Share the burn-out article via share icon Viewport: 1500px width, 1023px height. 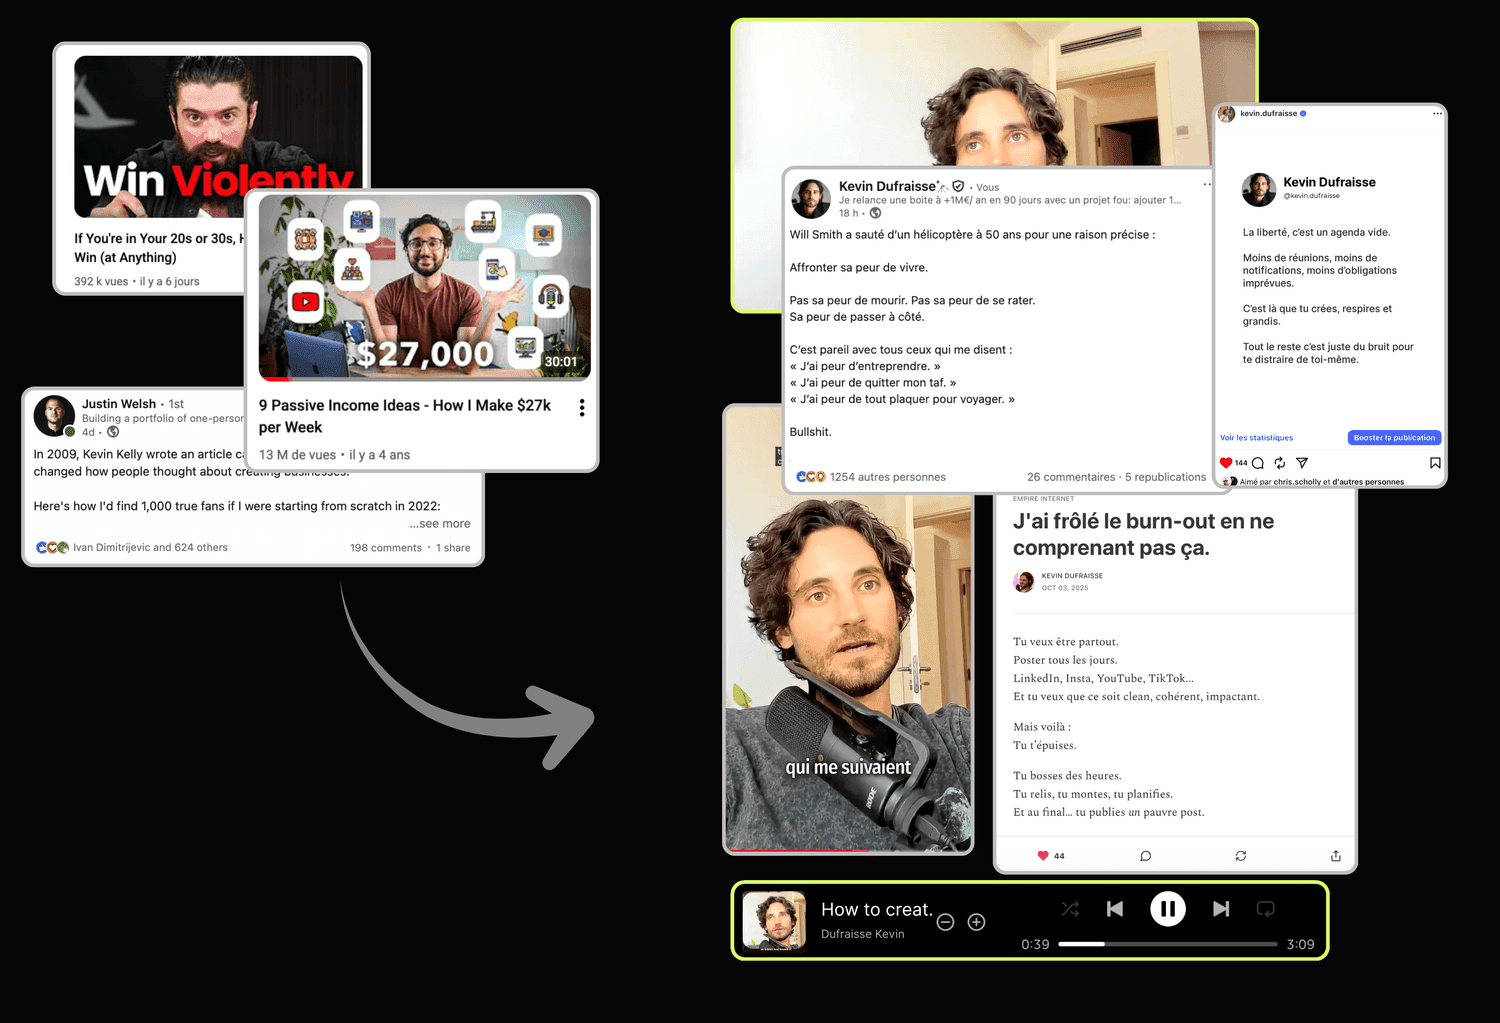click(x=1335, y=856)
